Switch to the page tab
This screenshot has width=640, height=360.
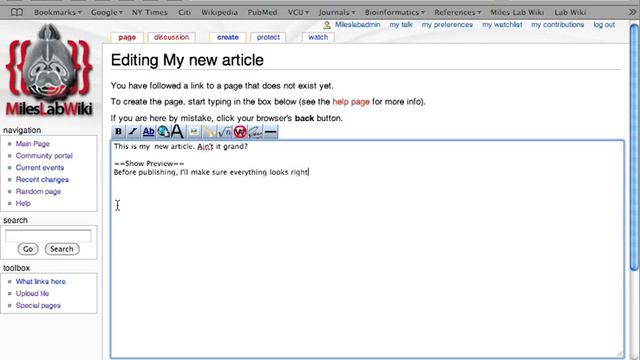pos(127,37)
